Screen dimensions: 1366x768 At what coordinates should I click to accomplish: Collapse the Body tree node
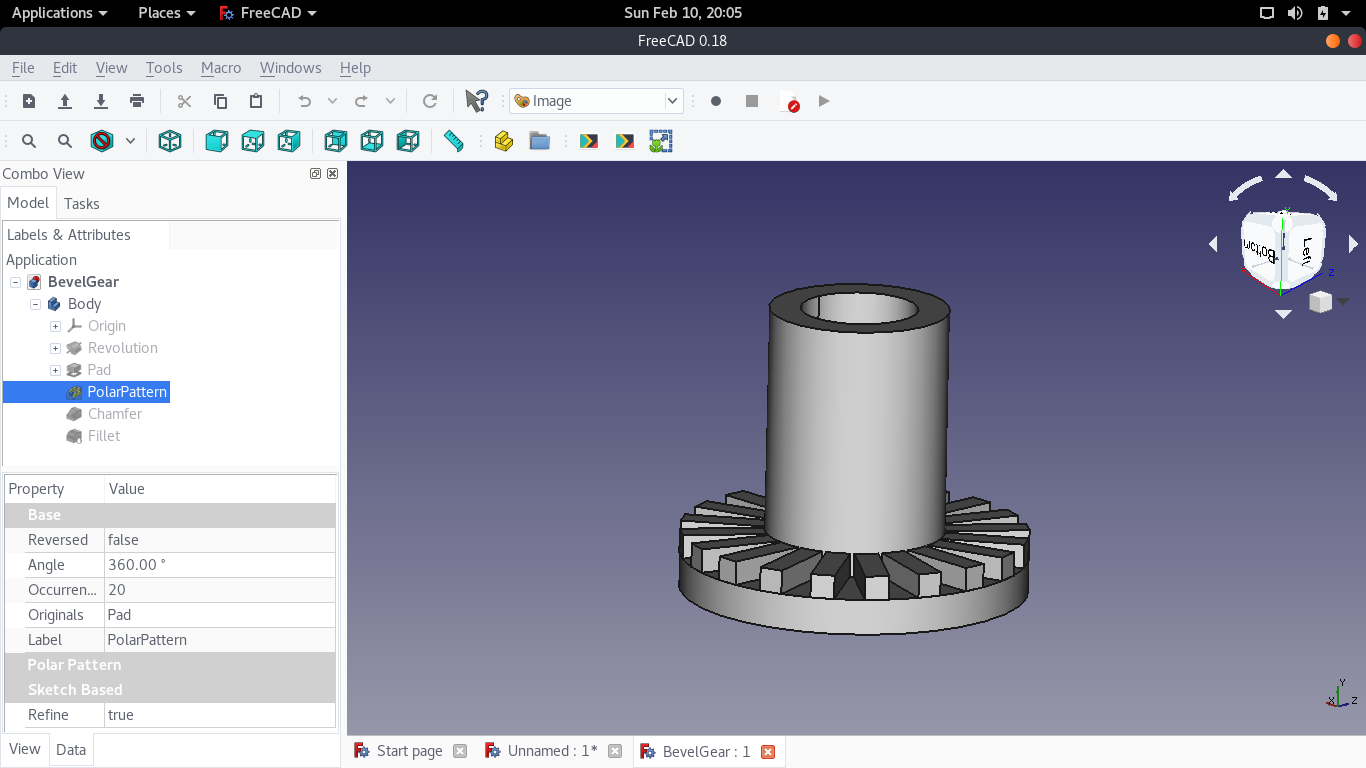pyautogui.click(x=36, y=304)
